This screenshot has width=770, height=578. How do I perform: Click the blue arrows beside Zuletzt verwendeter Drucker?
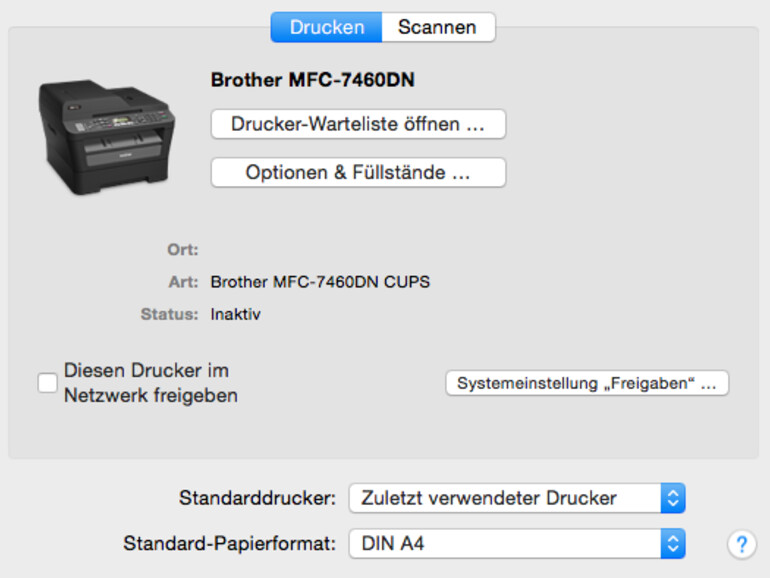[x=674, y=497]
